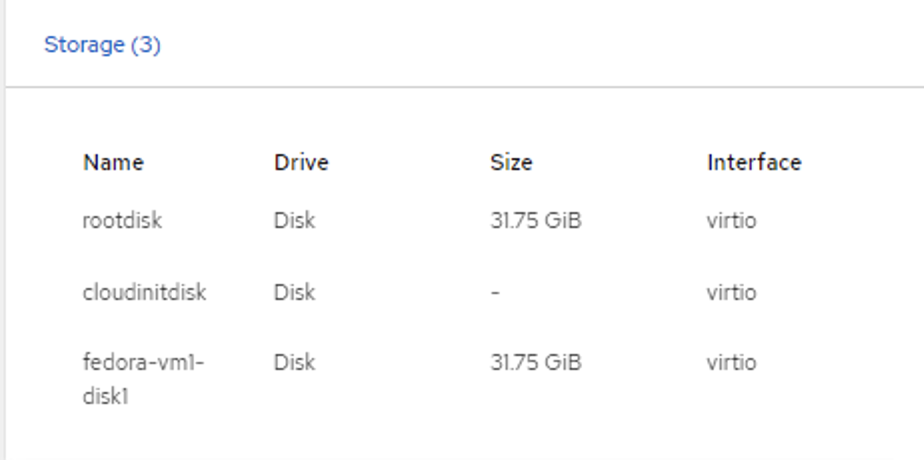Sort by the Interface column header
The height and width of the screenshot is (460, 924).
point(754,162)
